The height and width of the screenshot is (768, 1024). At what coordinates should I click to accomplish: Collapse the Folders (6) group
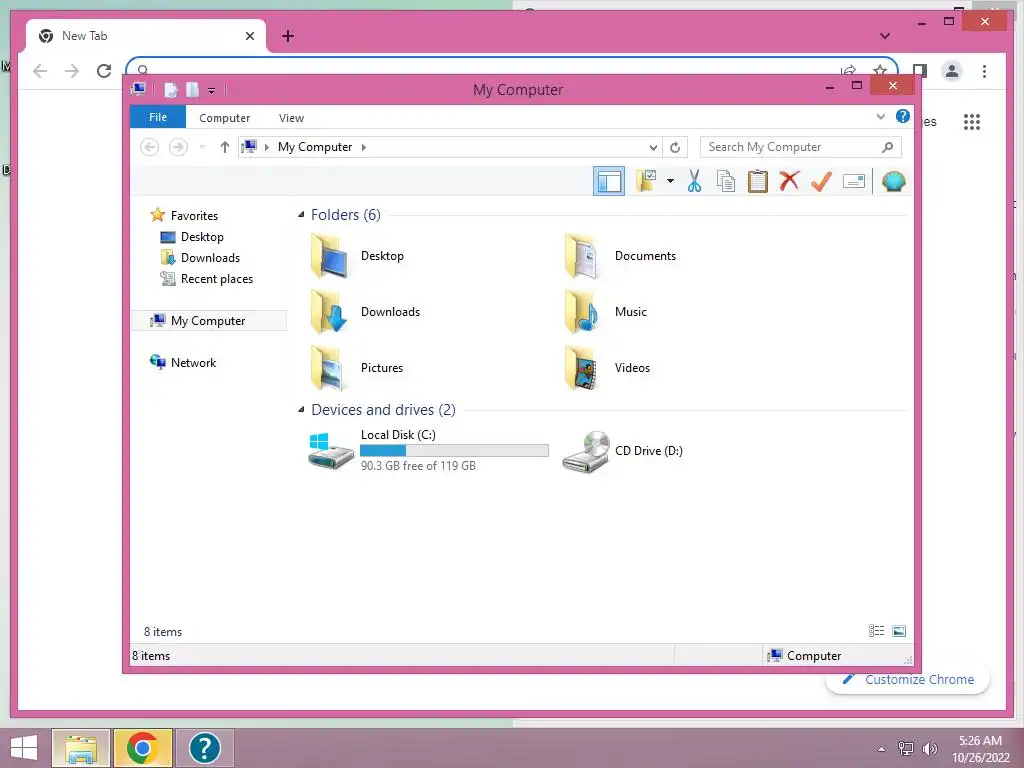pyautogui.click(x=301, y=215)
